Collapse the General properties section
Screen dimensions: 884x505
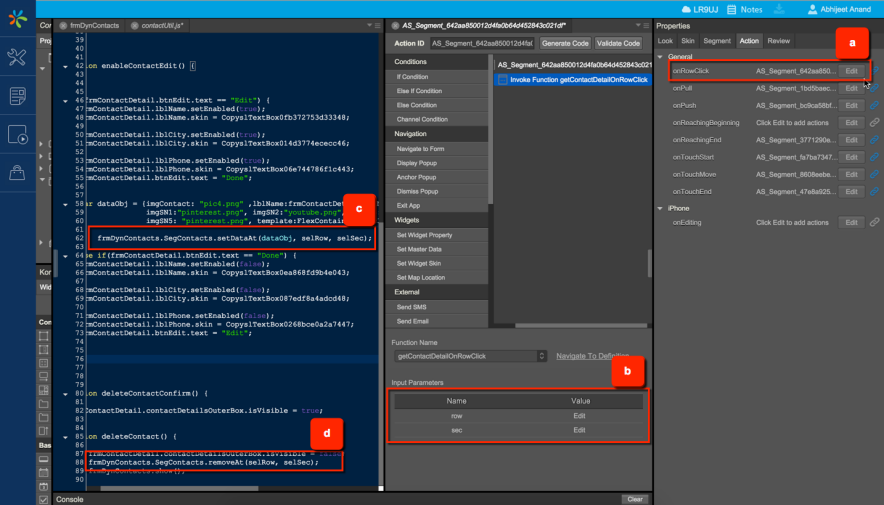click(x=660, y=56)
